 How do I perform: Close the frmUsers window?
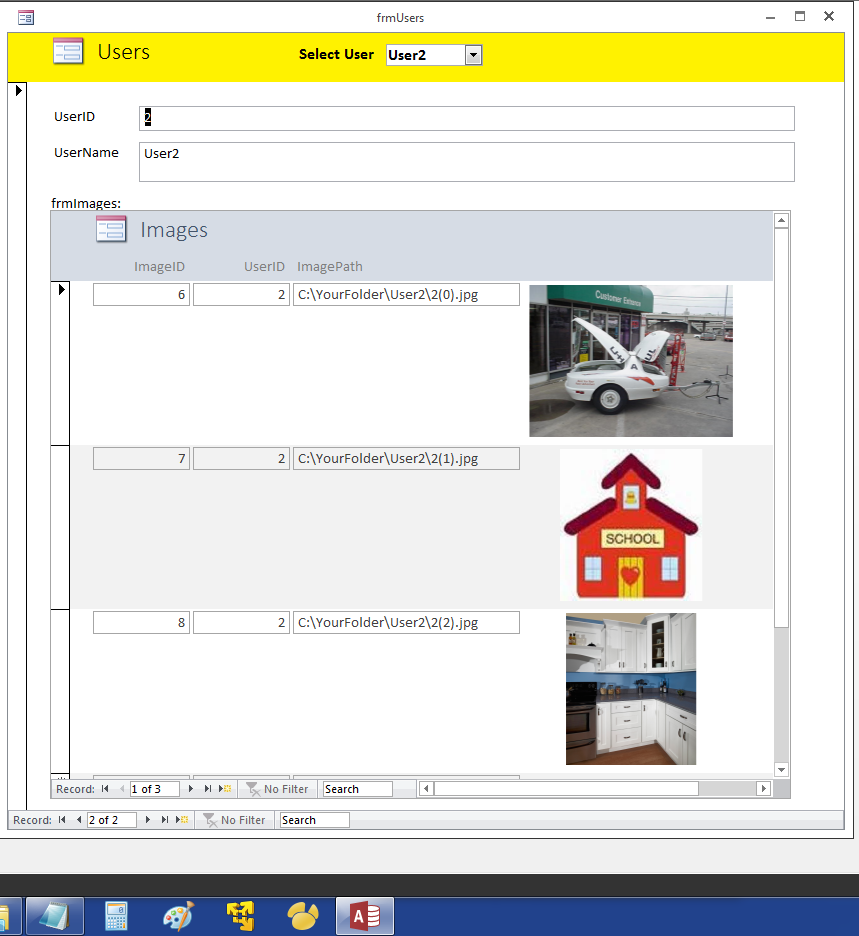pyautogui.click(x=829, y=17)
